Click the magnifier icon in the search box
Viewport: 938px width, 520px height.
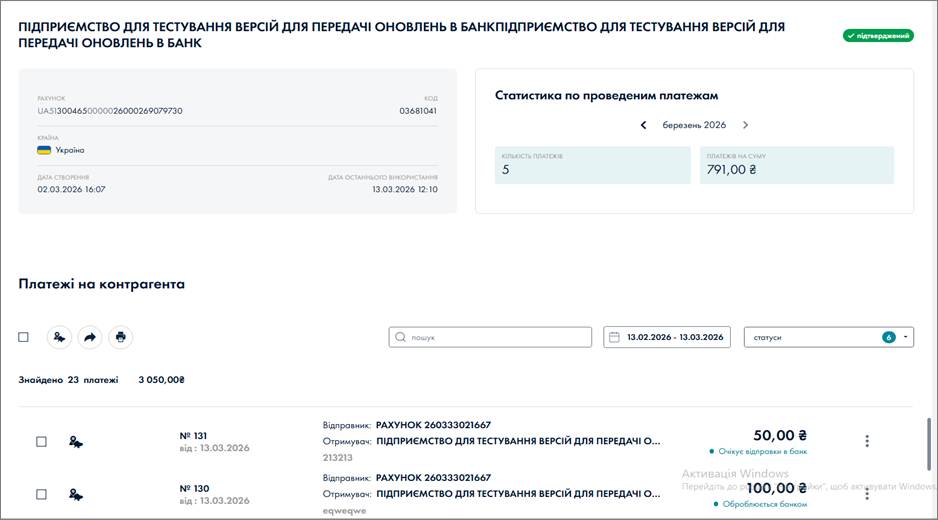pyautogui.click(x=400, y=337)
